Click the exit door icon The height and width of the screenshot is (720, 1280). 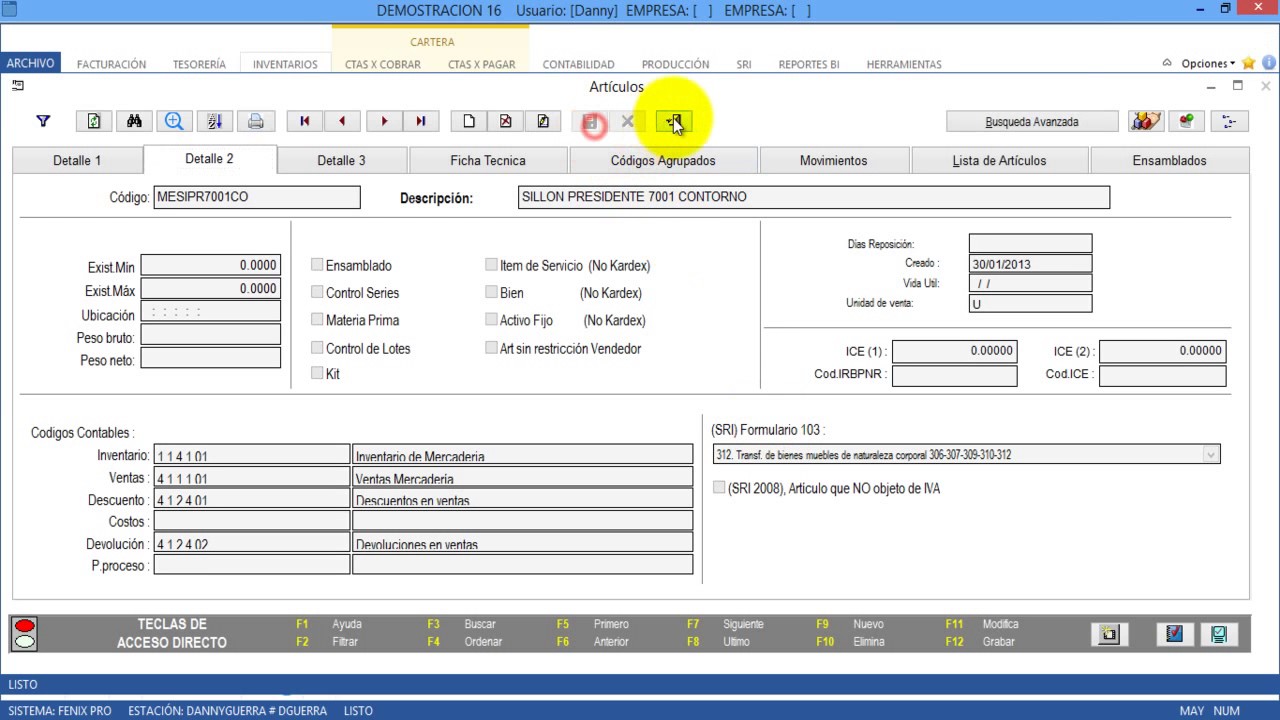point(674,122)
